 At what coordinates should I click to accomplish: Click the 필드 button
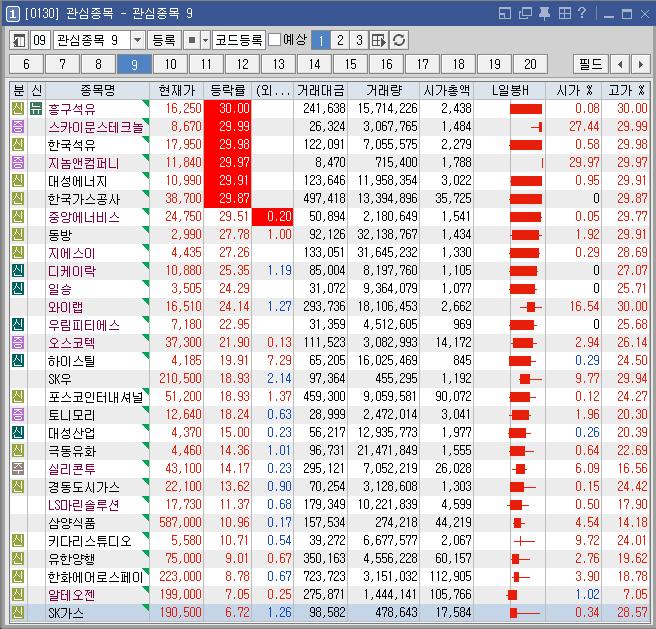590,64
